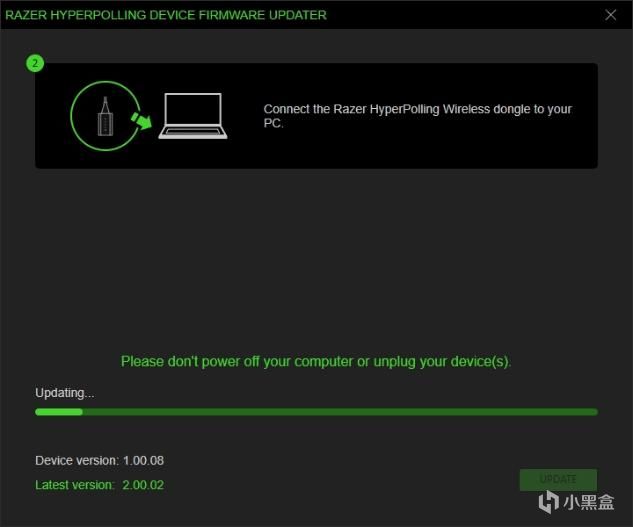Click the step 2 green badge
Viewport: 633px width, 527px height.
[35, 63]
